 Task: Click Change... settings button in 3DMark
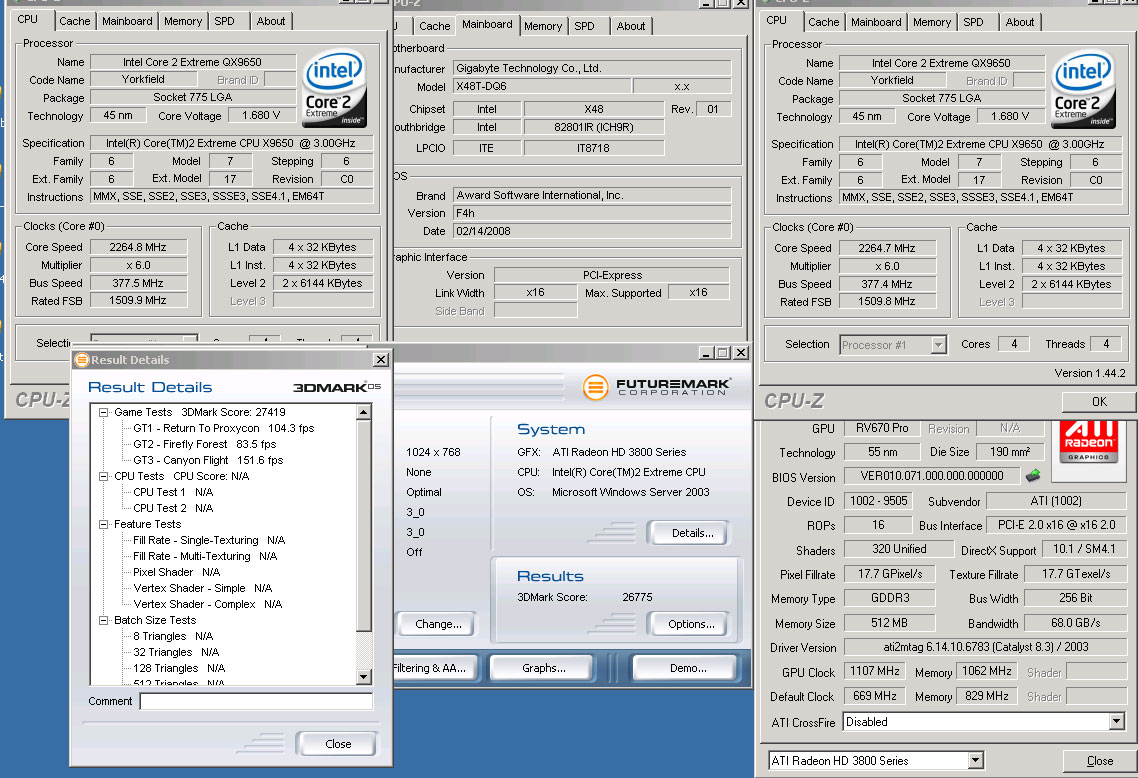coord(438,624)
